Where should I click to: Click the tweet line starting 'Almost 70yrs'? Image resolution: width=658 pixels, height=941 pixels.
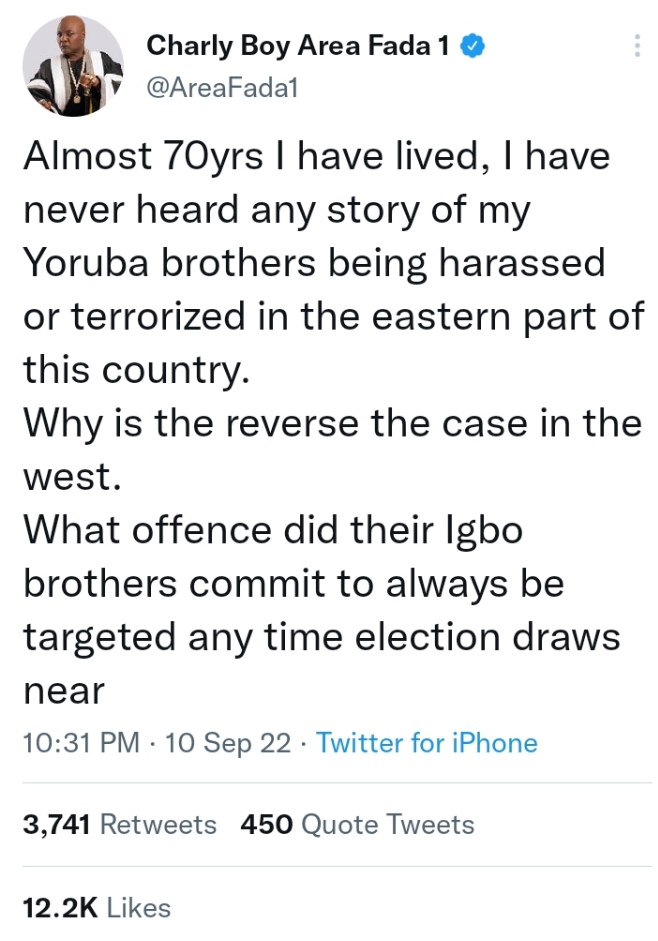(315, 157)
